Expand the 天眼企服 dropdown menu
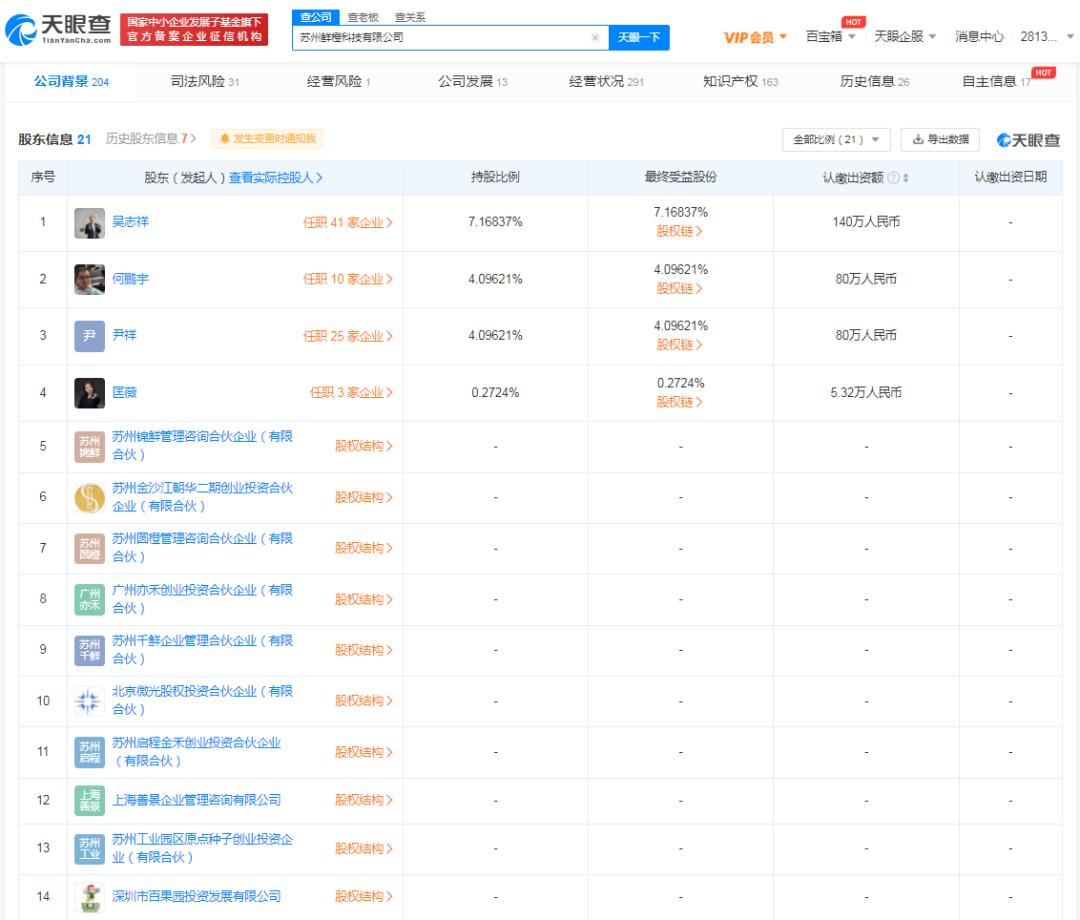 pos(905,37)
